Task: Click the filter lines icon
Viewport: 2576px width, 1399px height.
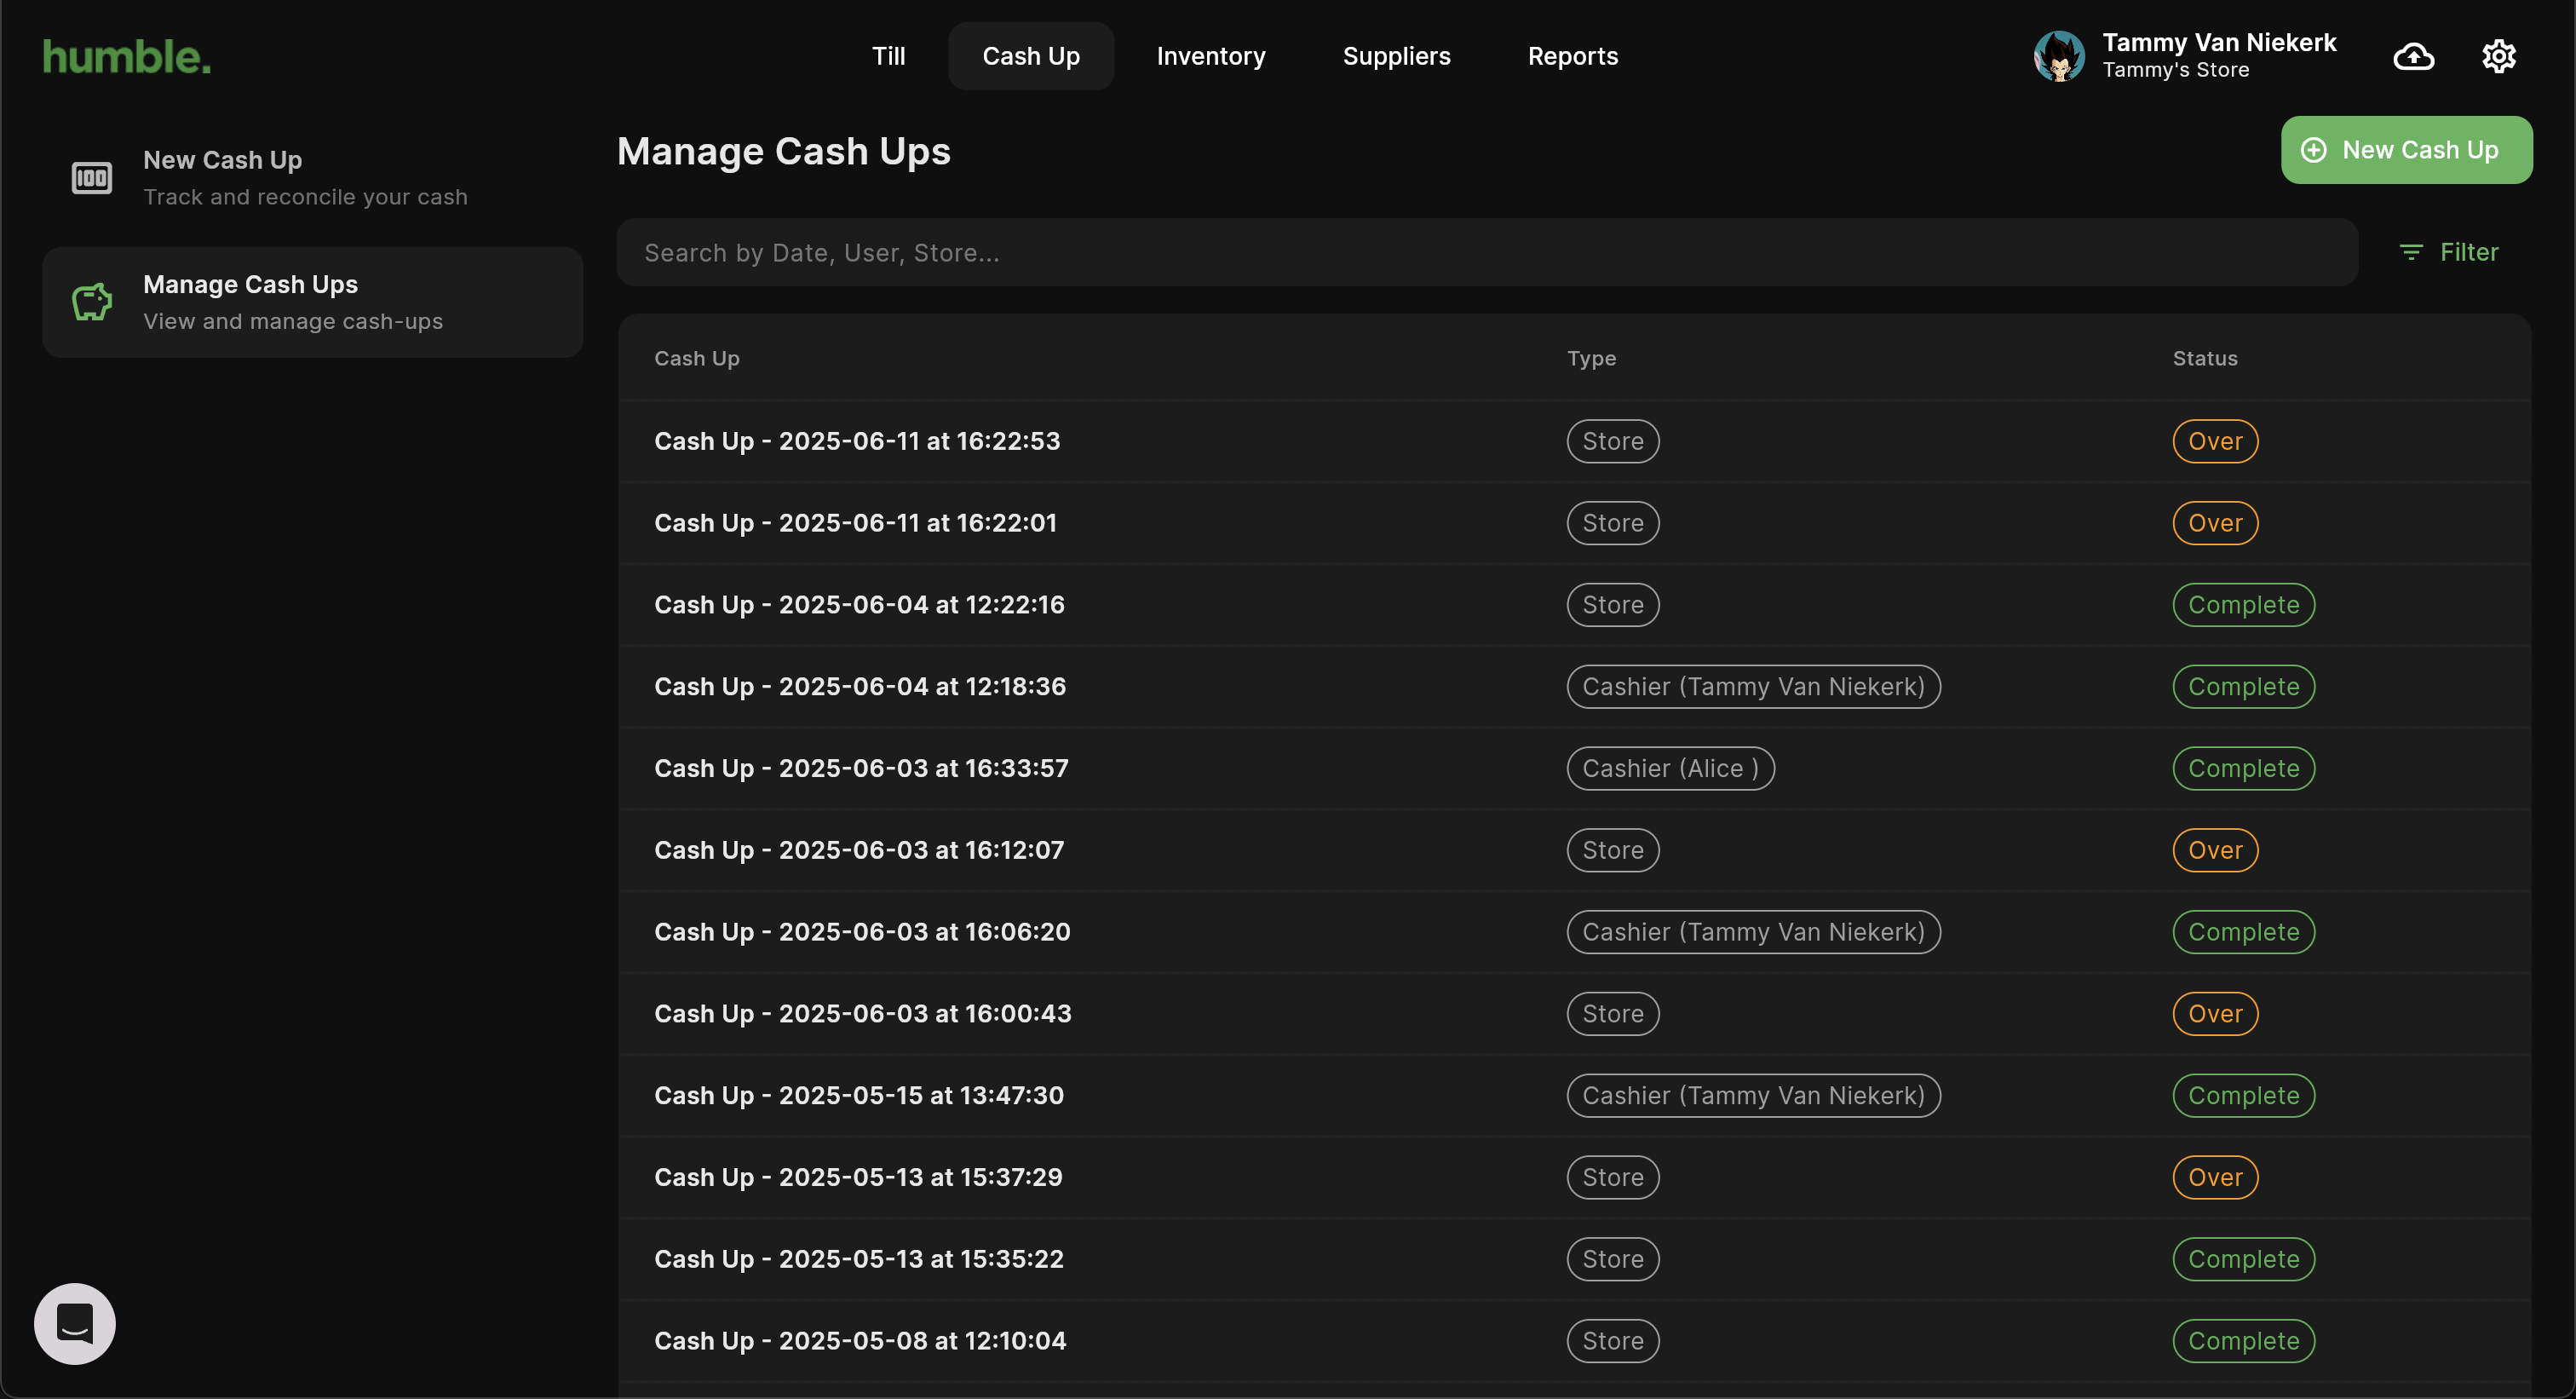Action: tap(2410, 252)
